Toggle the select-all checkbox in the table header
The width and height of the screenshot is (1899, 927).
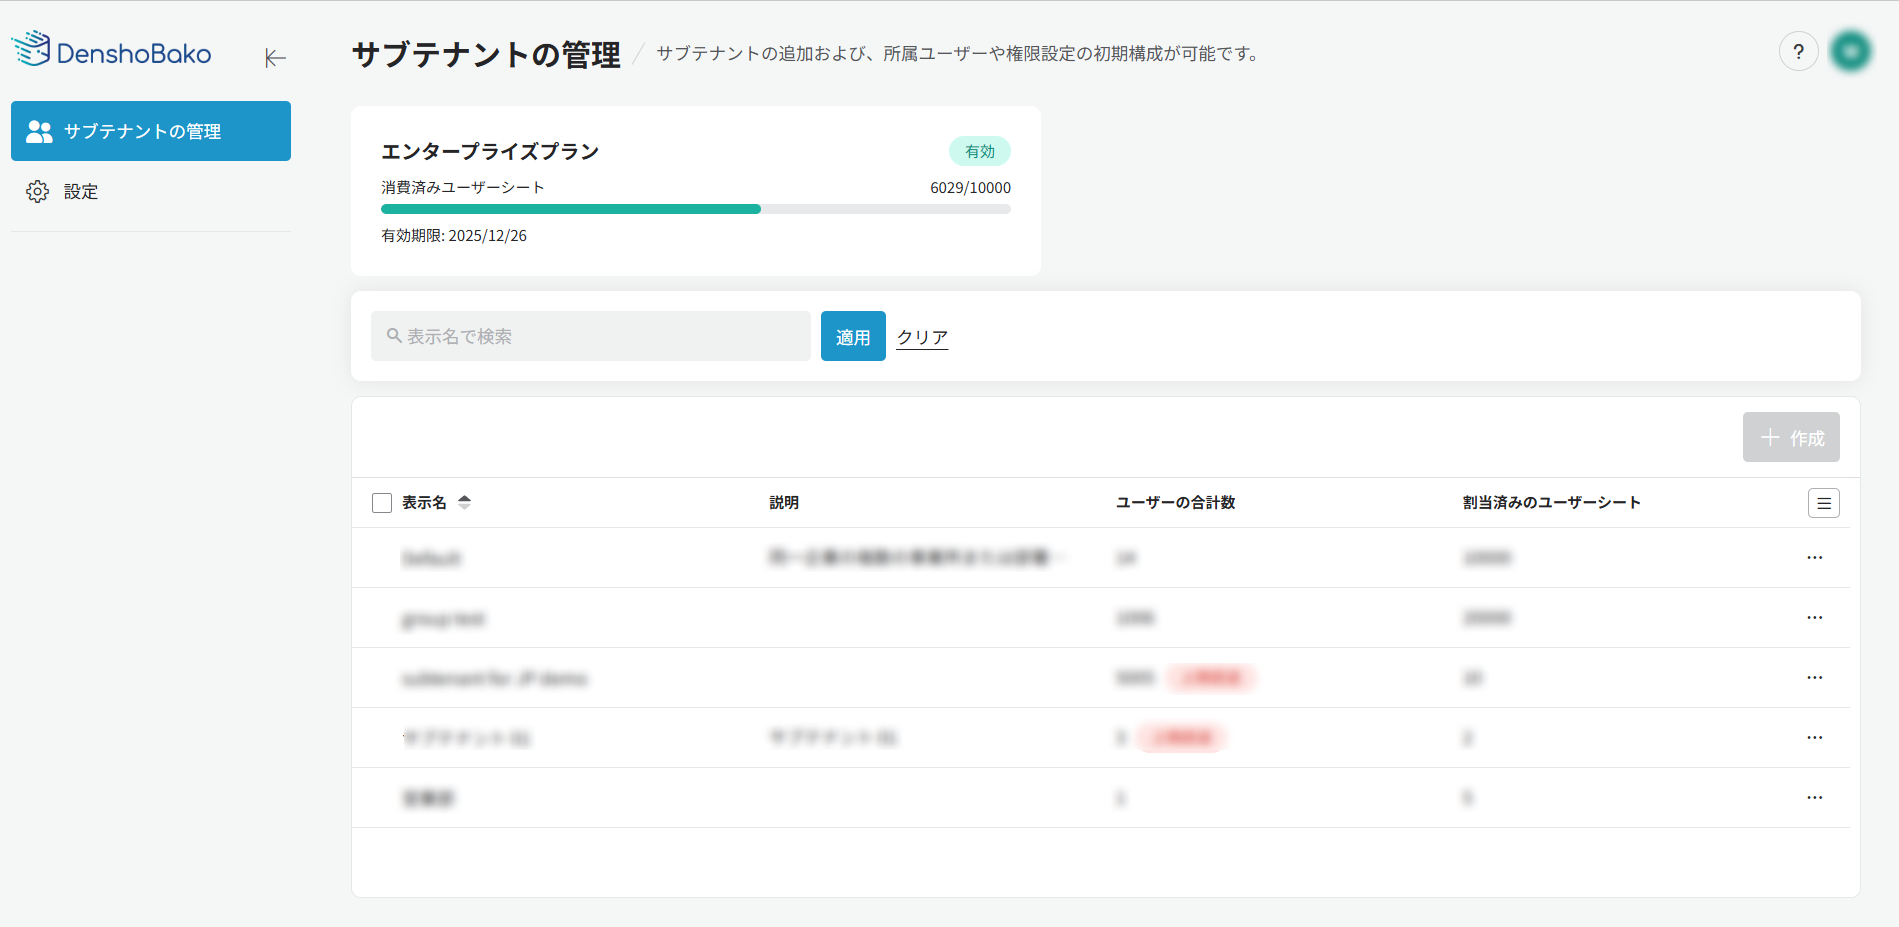point(382,503)
